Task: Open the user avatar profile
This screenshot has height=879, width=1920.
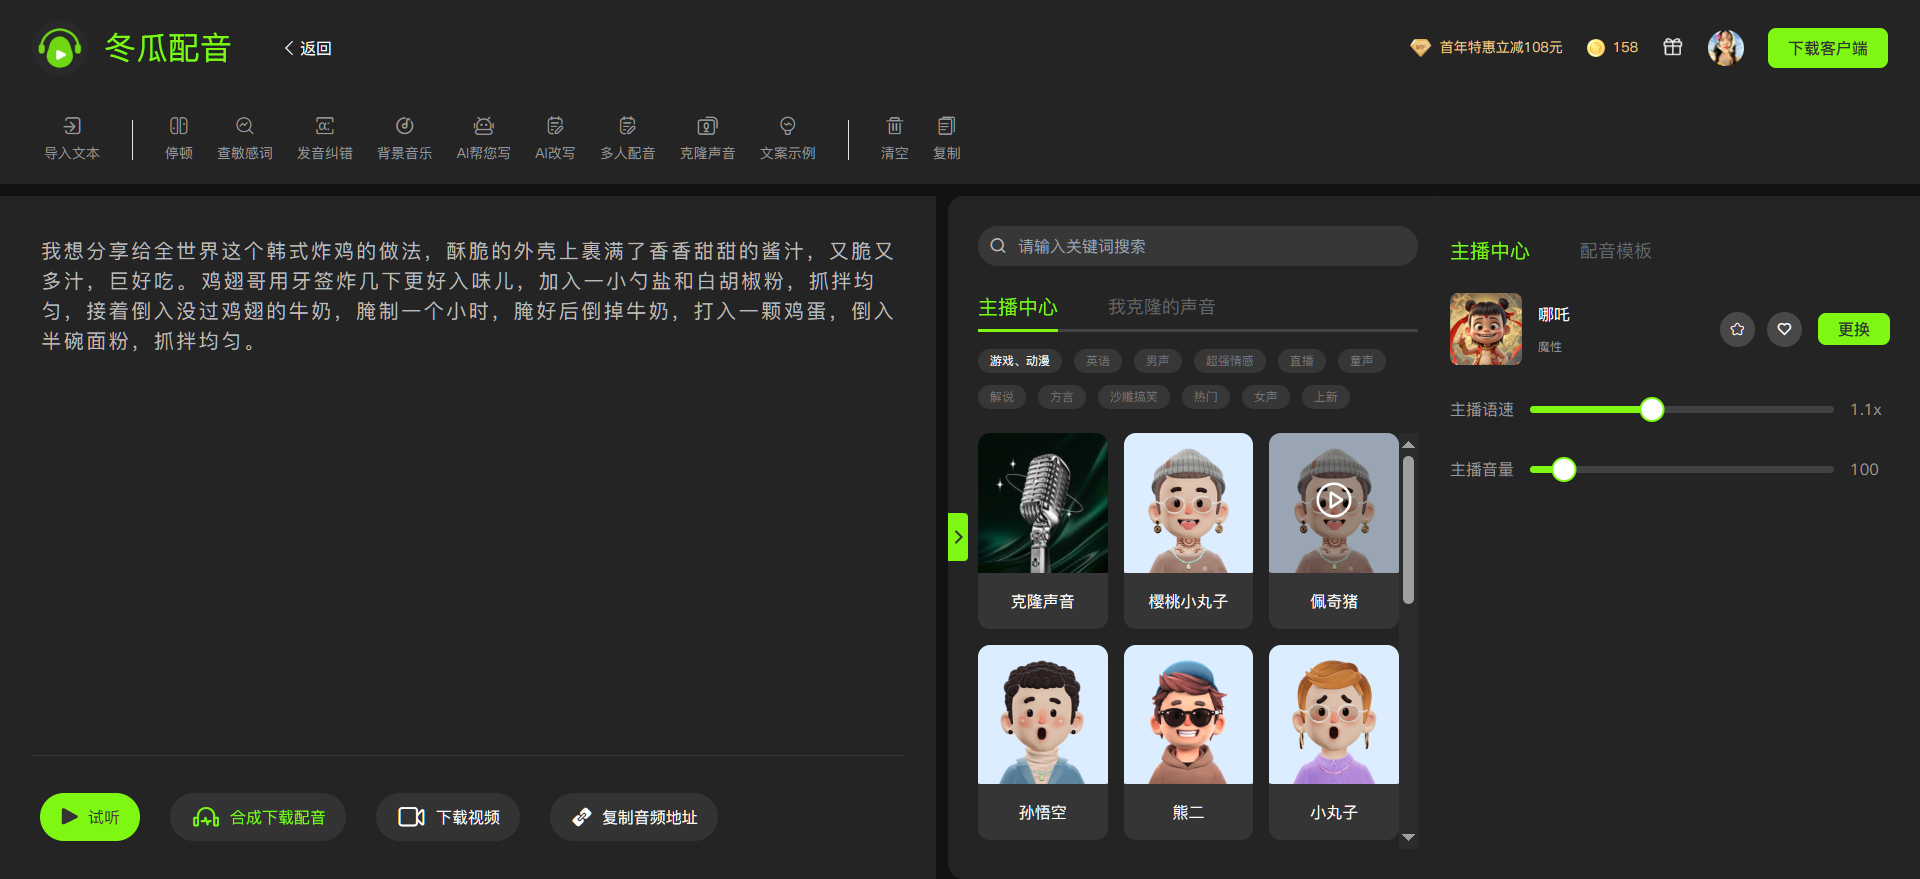Action: 1726,48
